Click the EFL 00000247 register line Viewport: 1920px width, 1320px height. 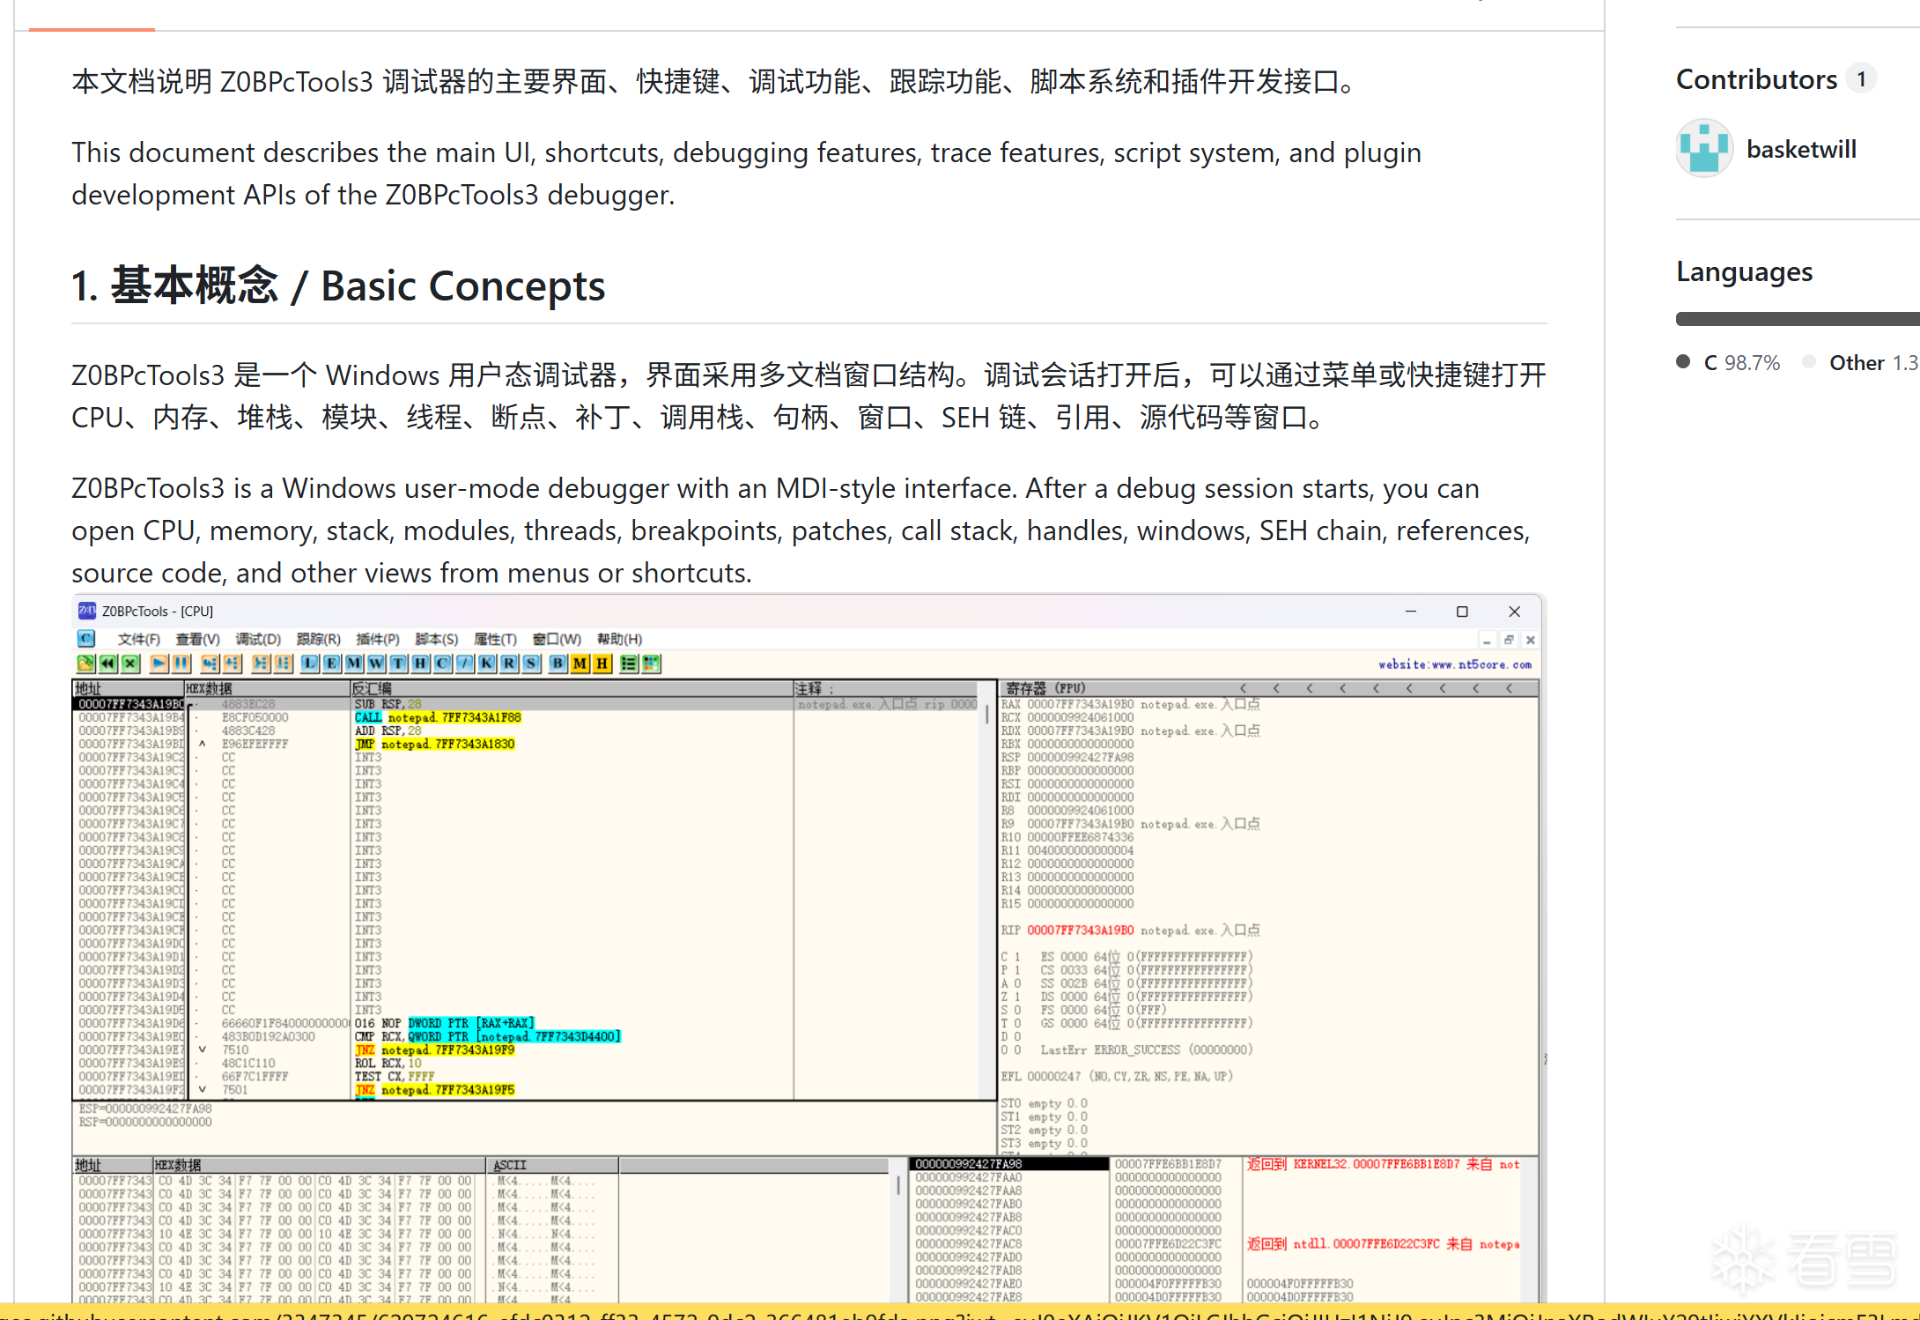coord(1117,1076)
